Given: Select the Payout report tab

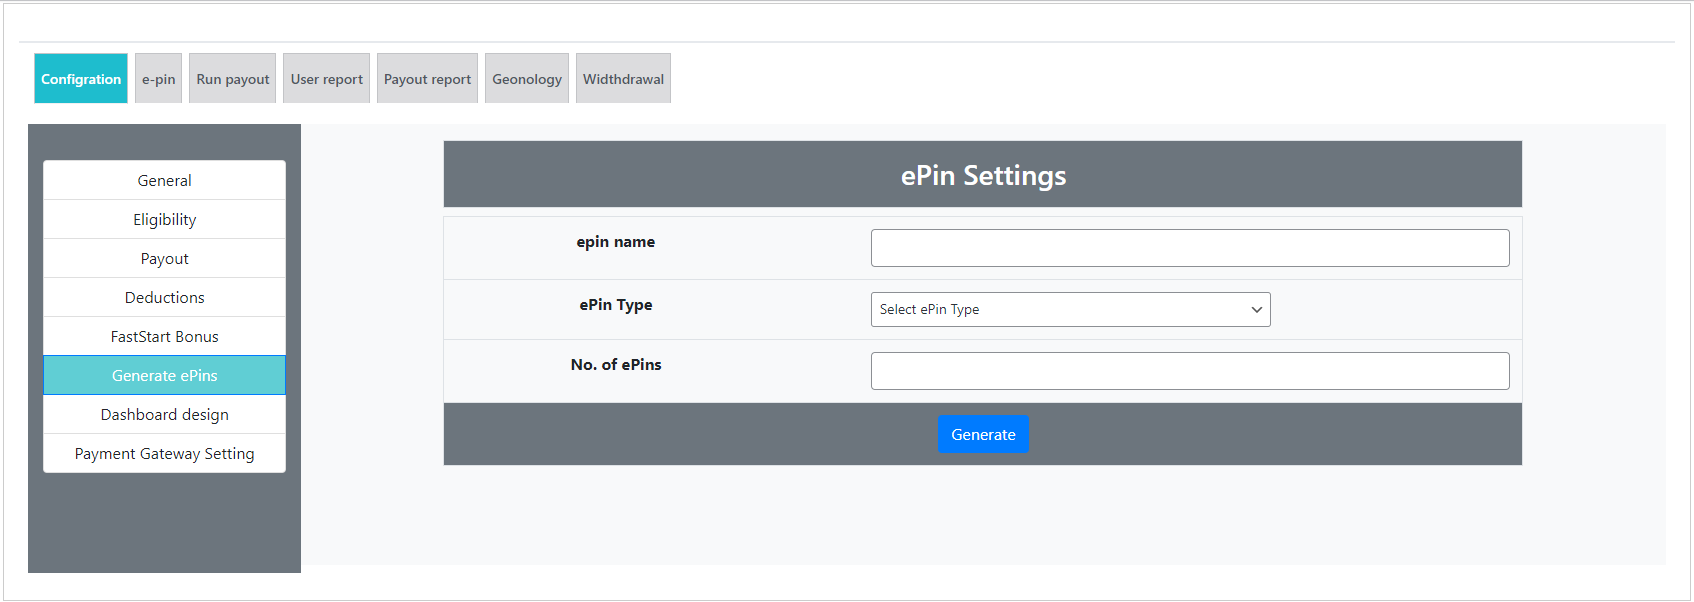Looking at the screenshot, I should click(x=427, y=79).
